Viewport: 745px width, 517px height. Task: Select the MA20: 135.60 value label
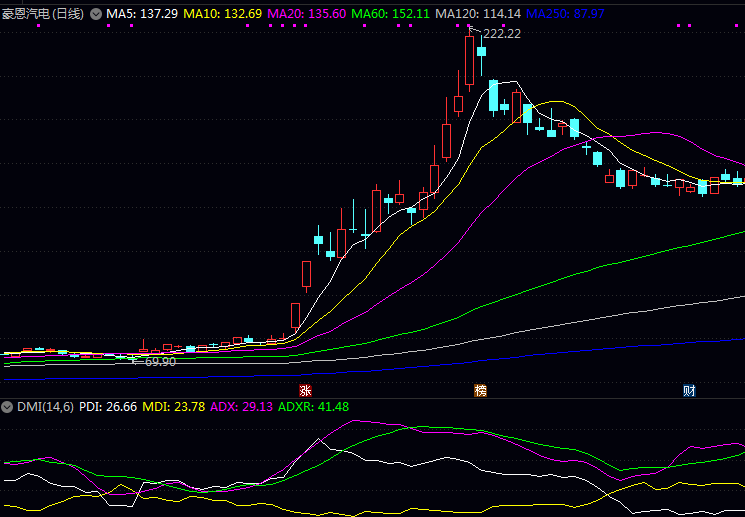(306, 14)
